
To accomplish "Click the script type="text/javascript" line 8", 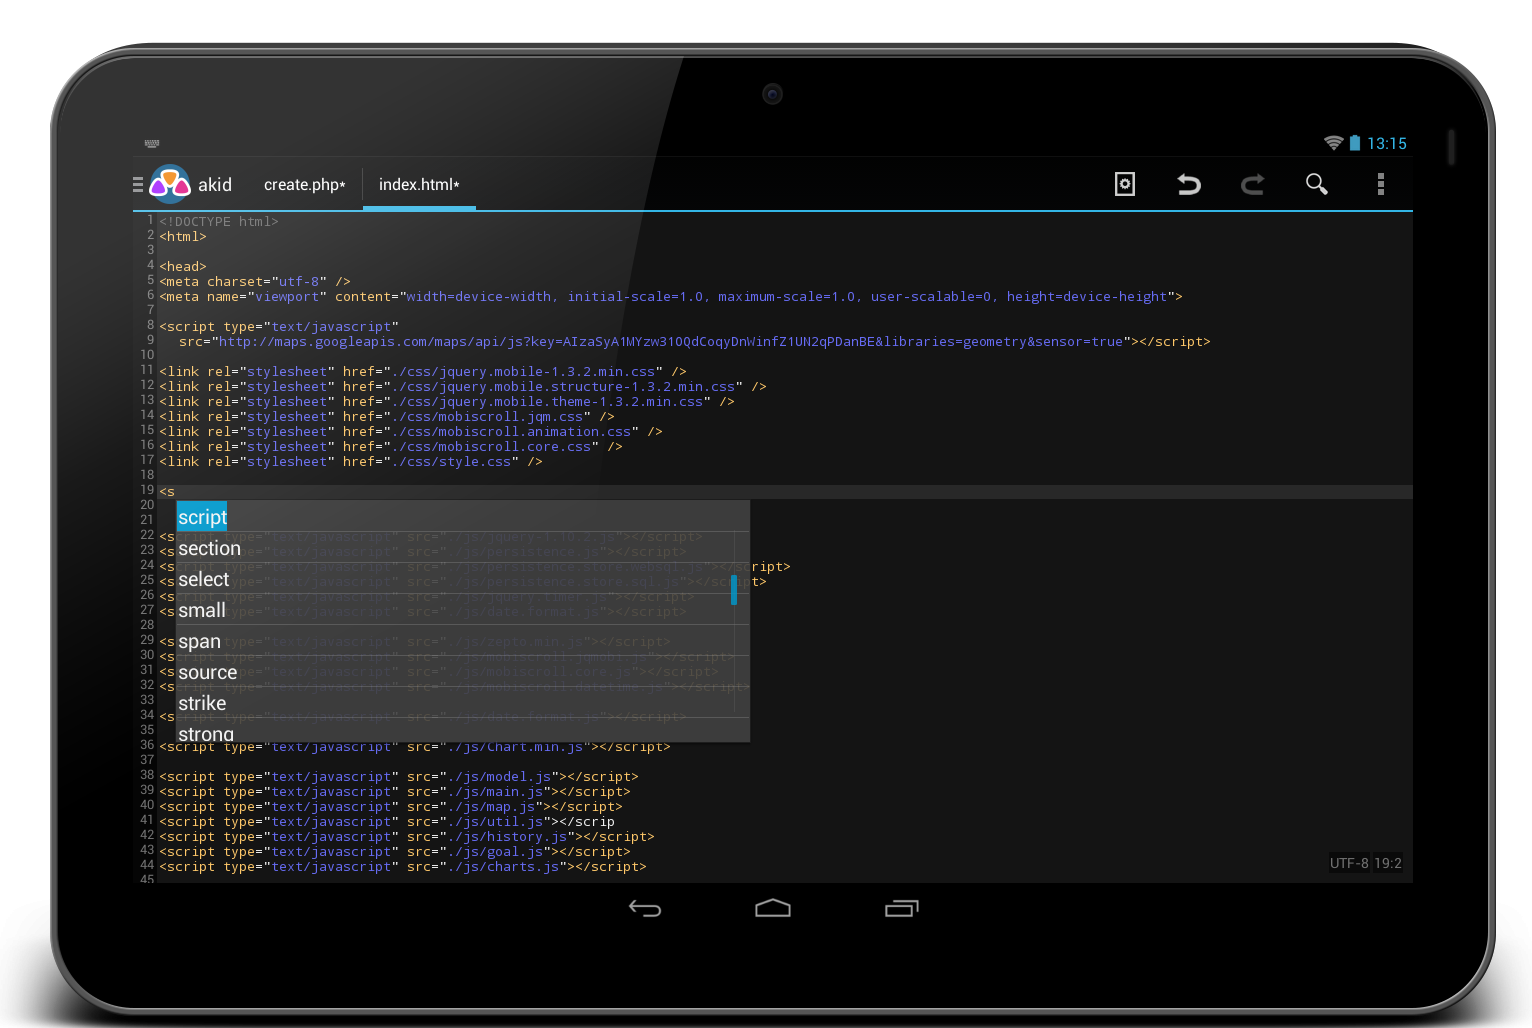I will point(279,327).
